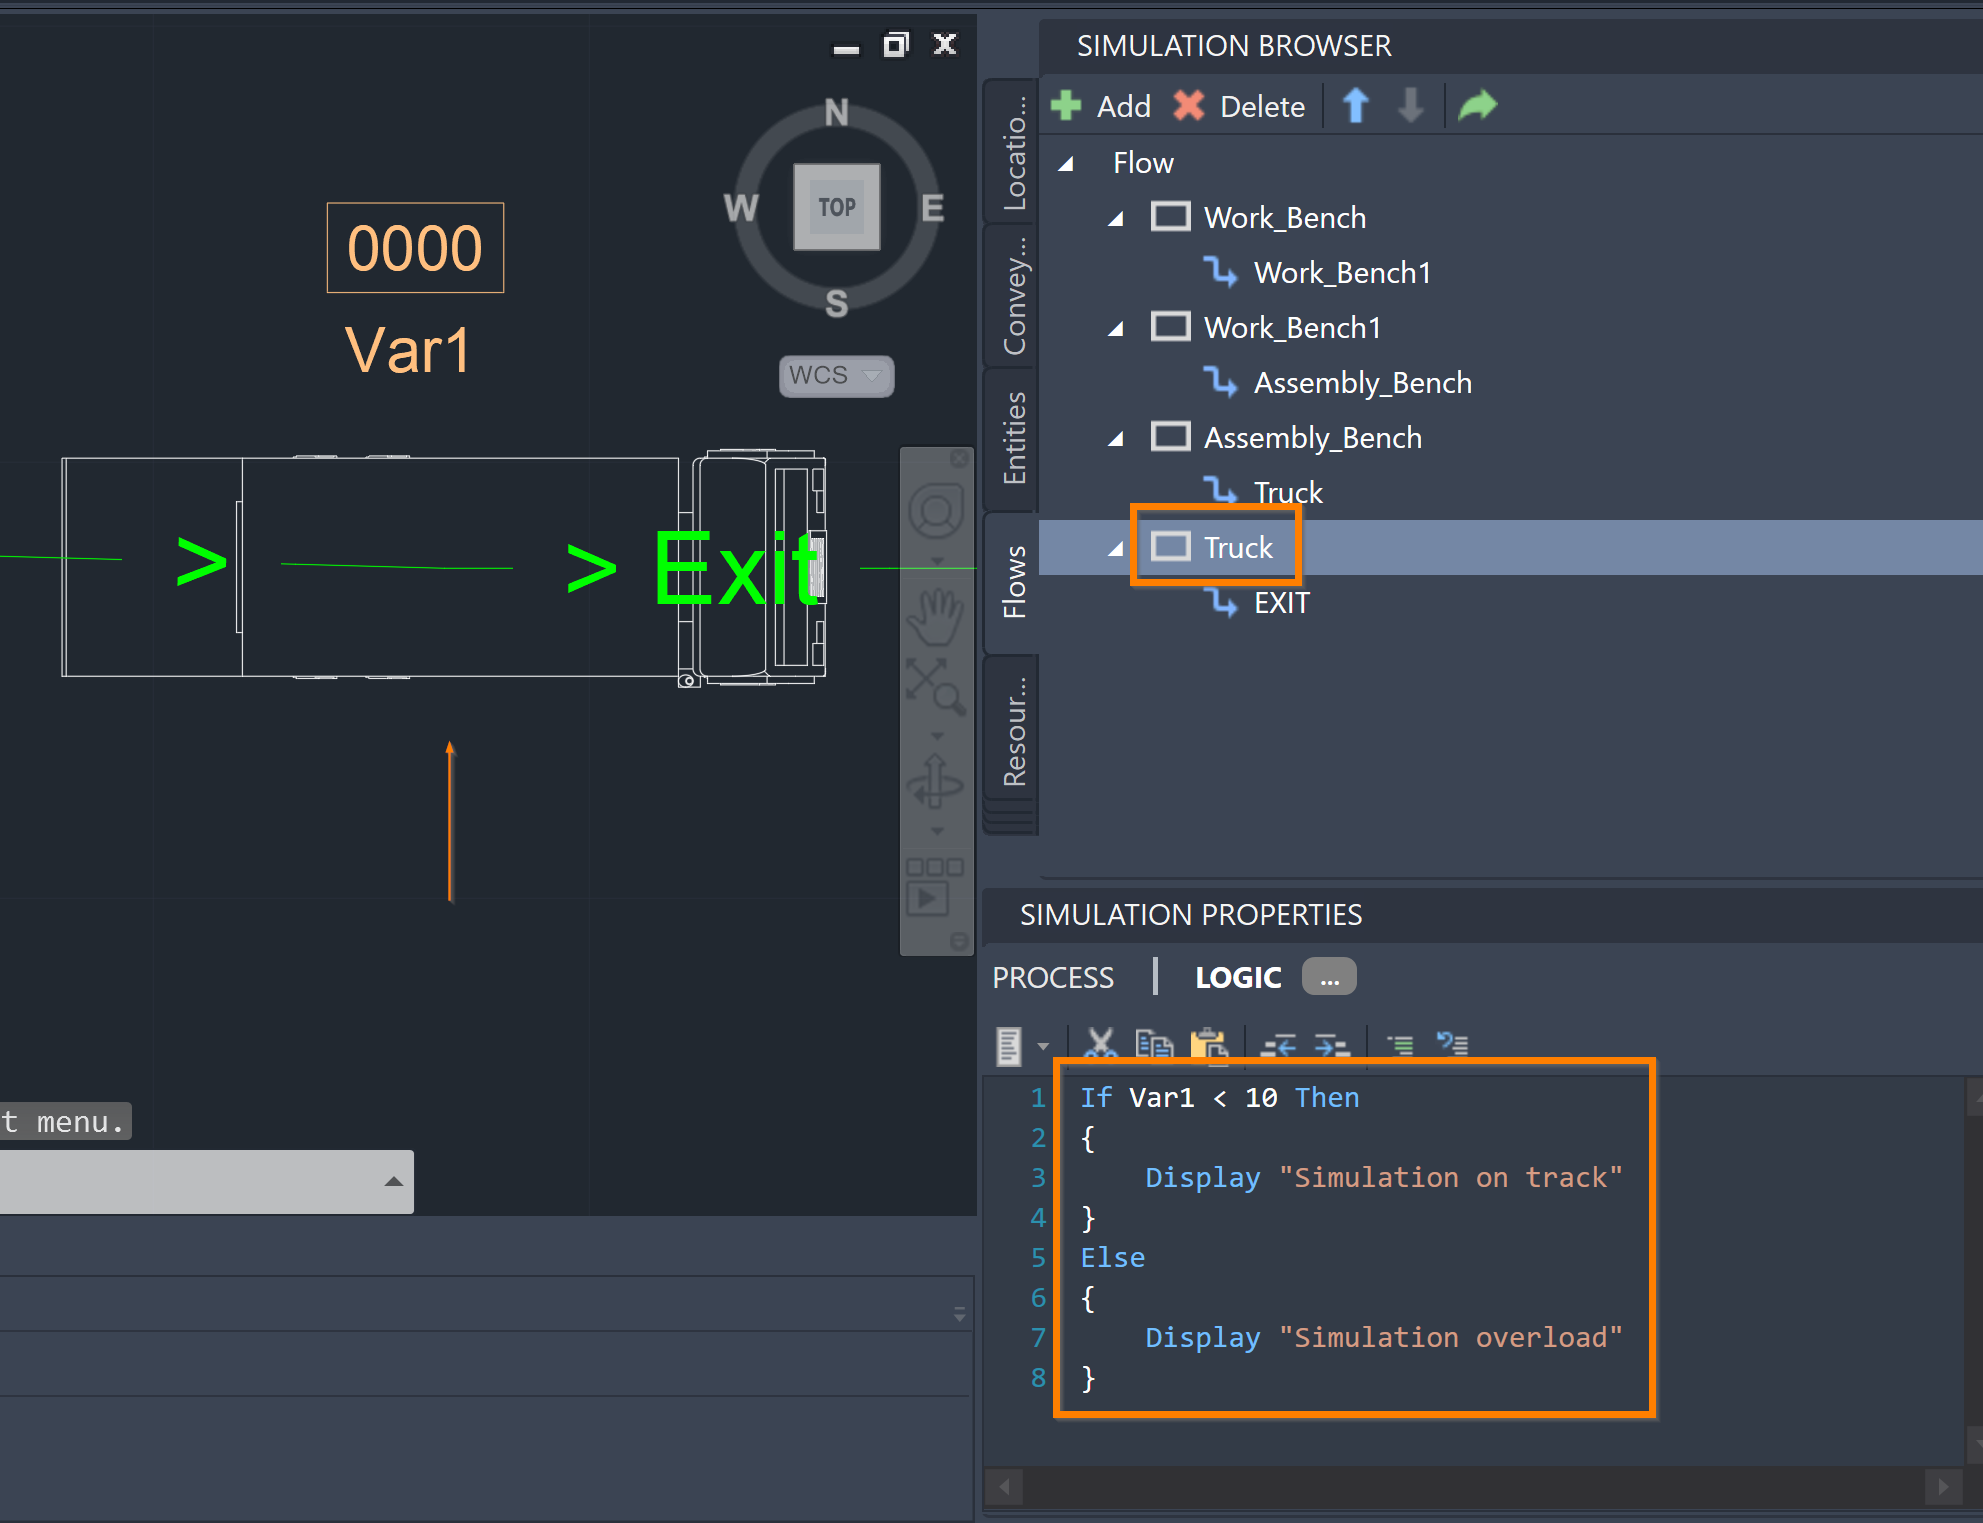
Task: Click the ViewCube TOP face
Action: click(x=837, y=207)
